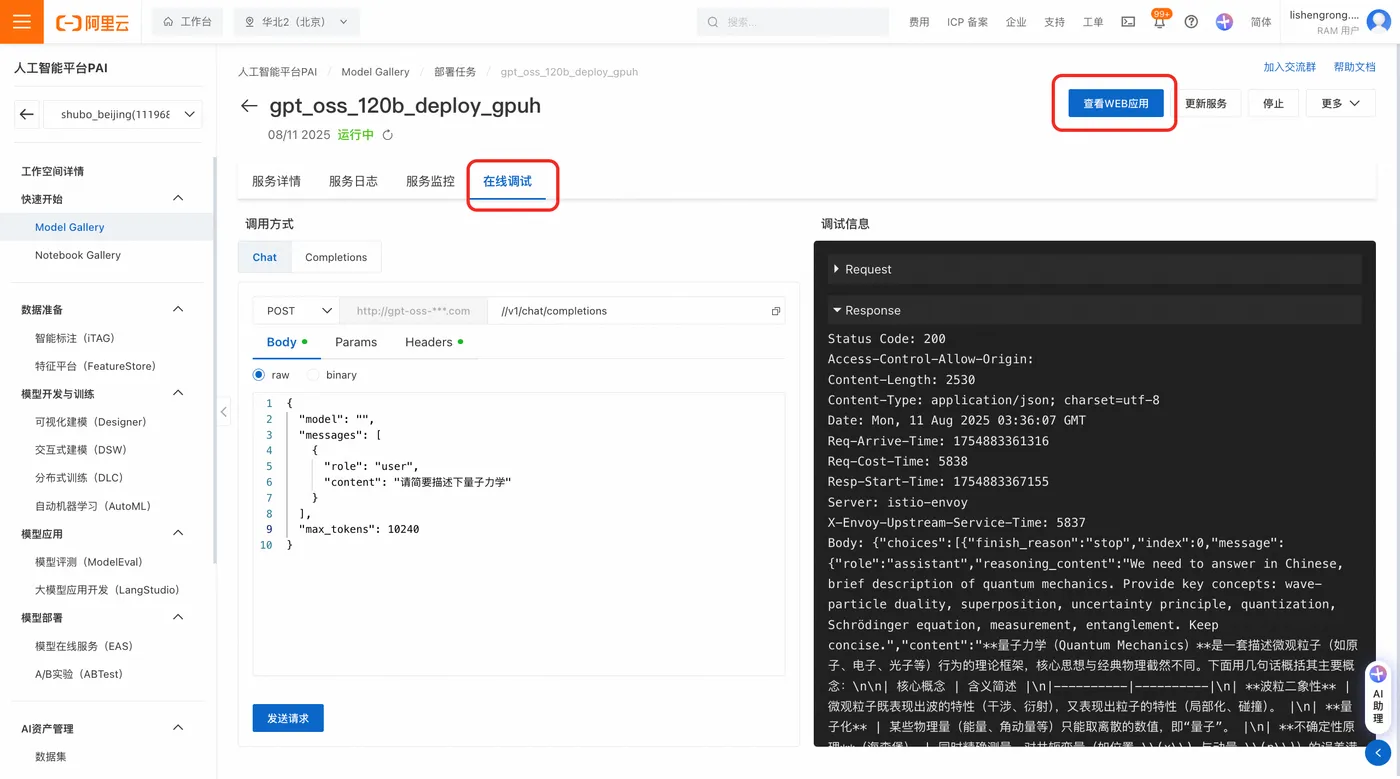Click the Model Gallery breadcrumb
This screenshot has height=779, width=1400.
[375, 72]
